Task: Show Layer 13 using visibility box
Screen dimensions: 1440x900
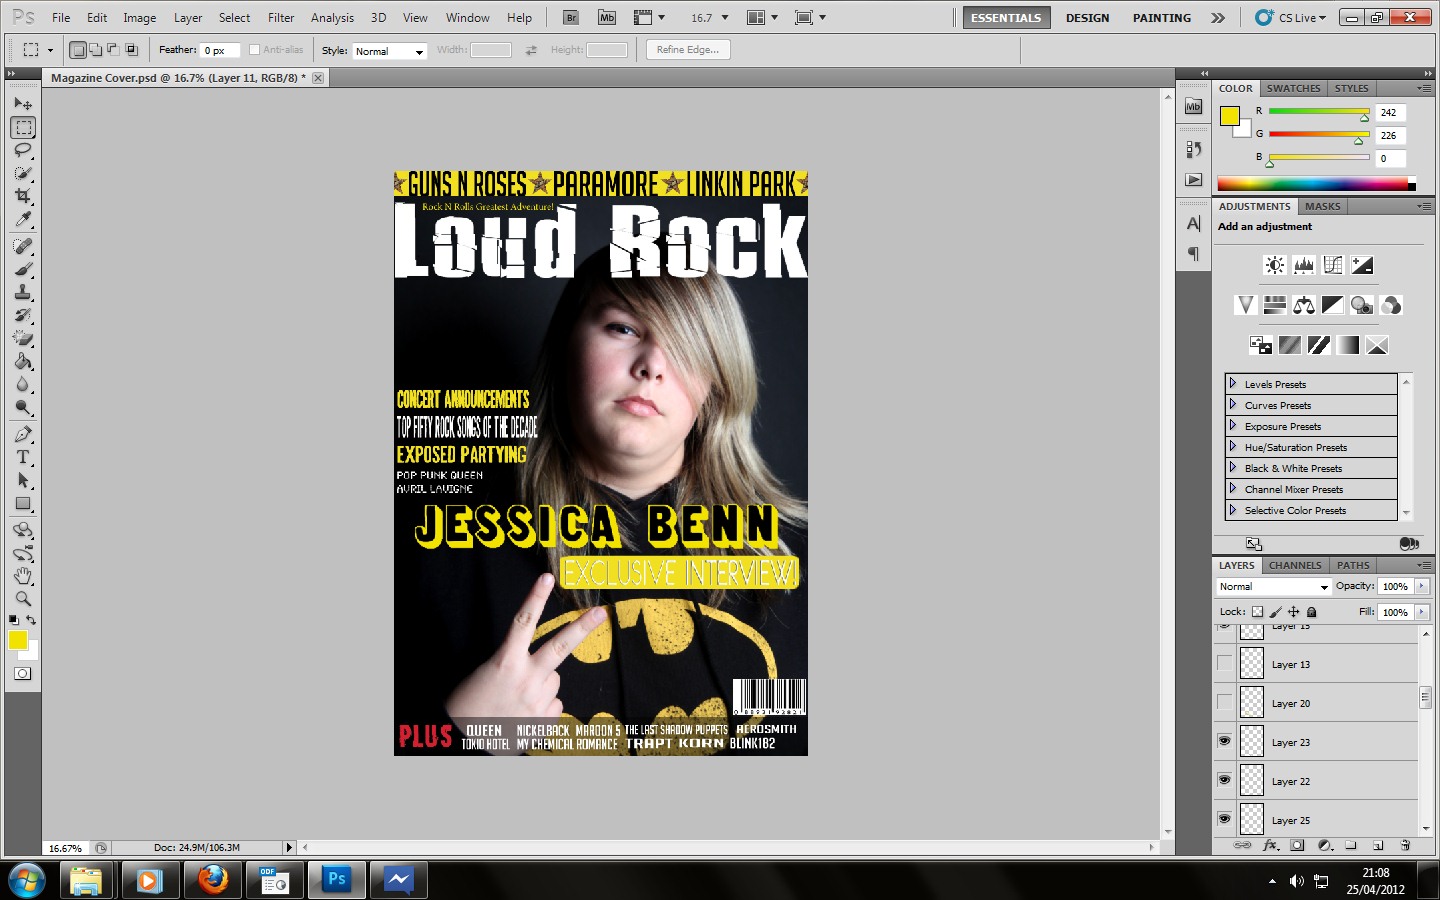Action: (x=1224, y=663)
